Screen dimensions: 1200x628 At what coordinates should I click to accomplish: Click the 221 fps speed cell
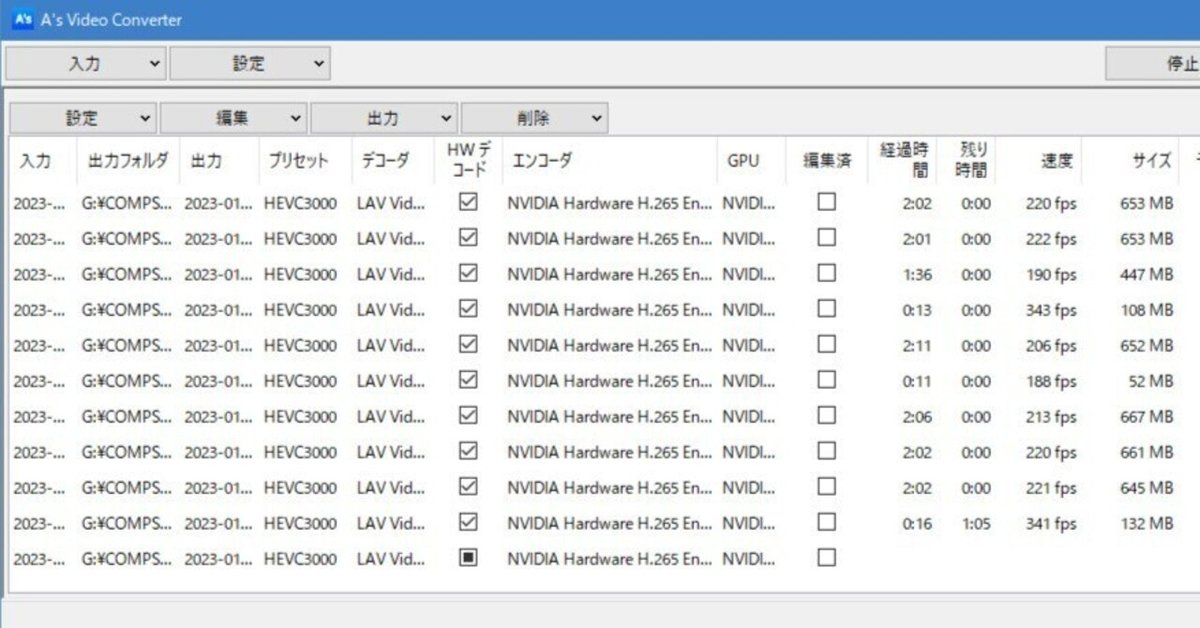(1051, 489)
